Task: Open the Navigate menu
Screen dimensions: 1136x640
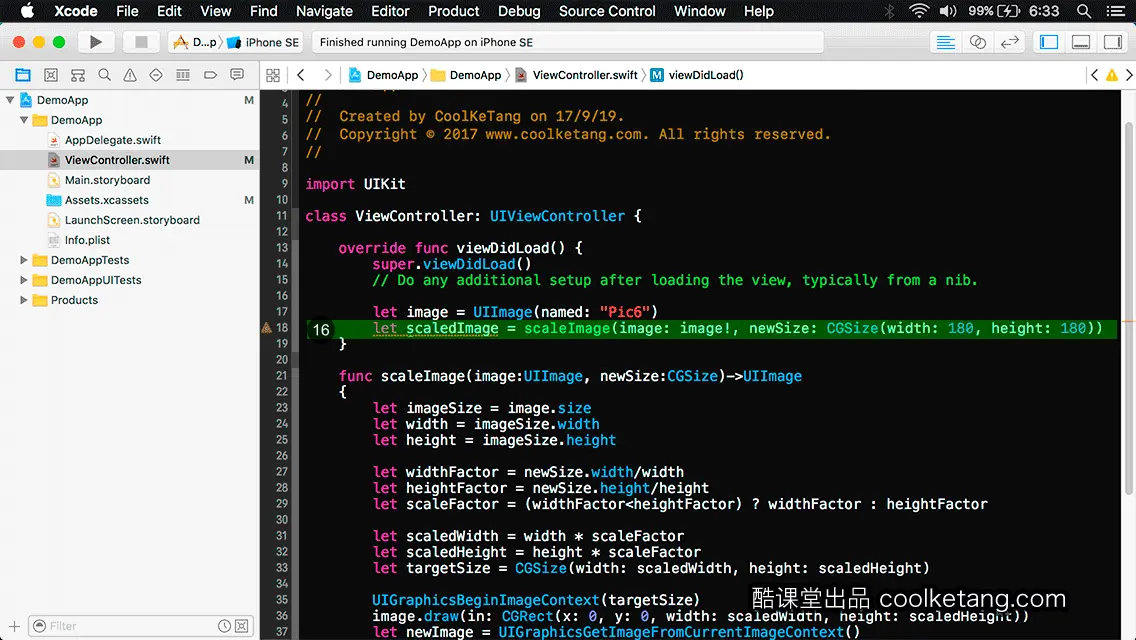Action: 324,11
